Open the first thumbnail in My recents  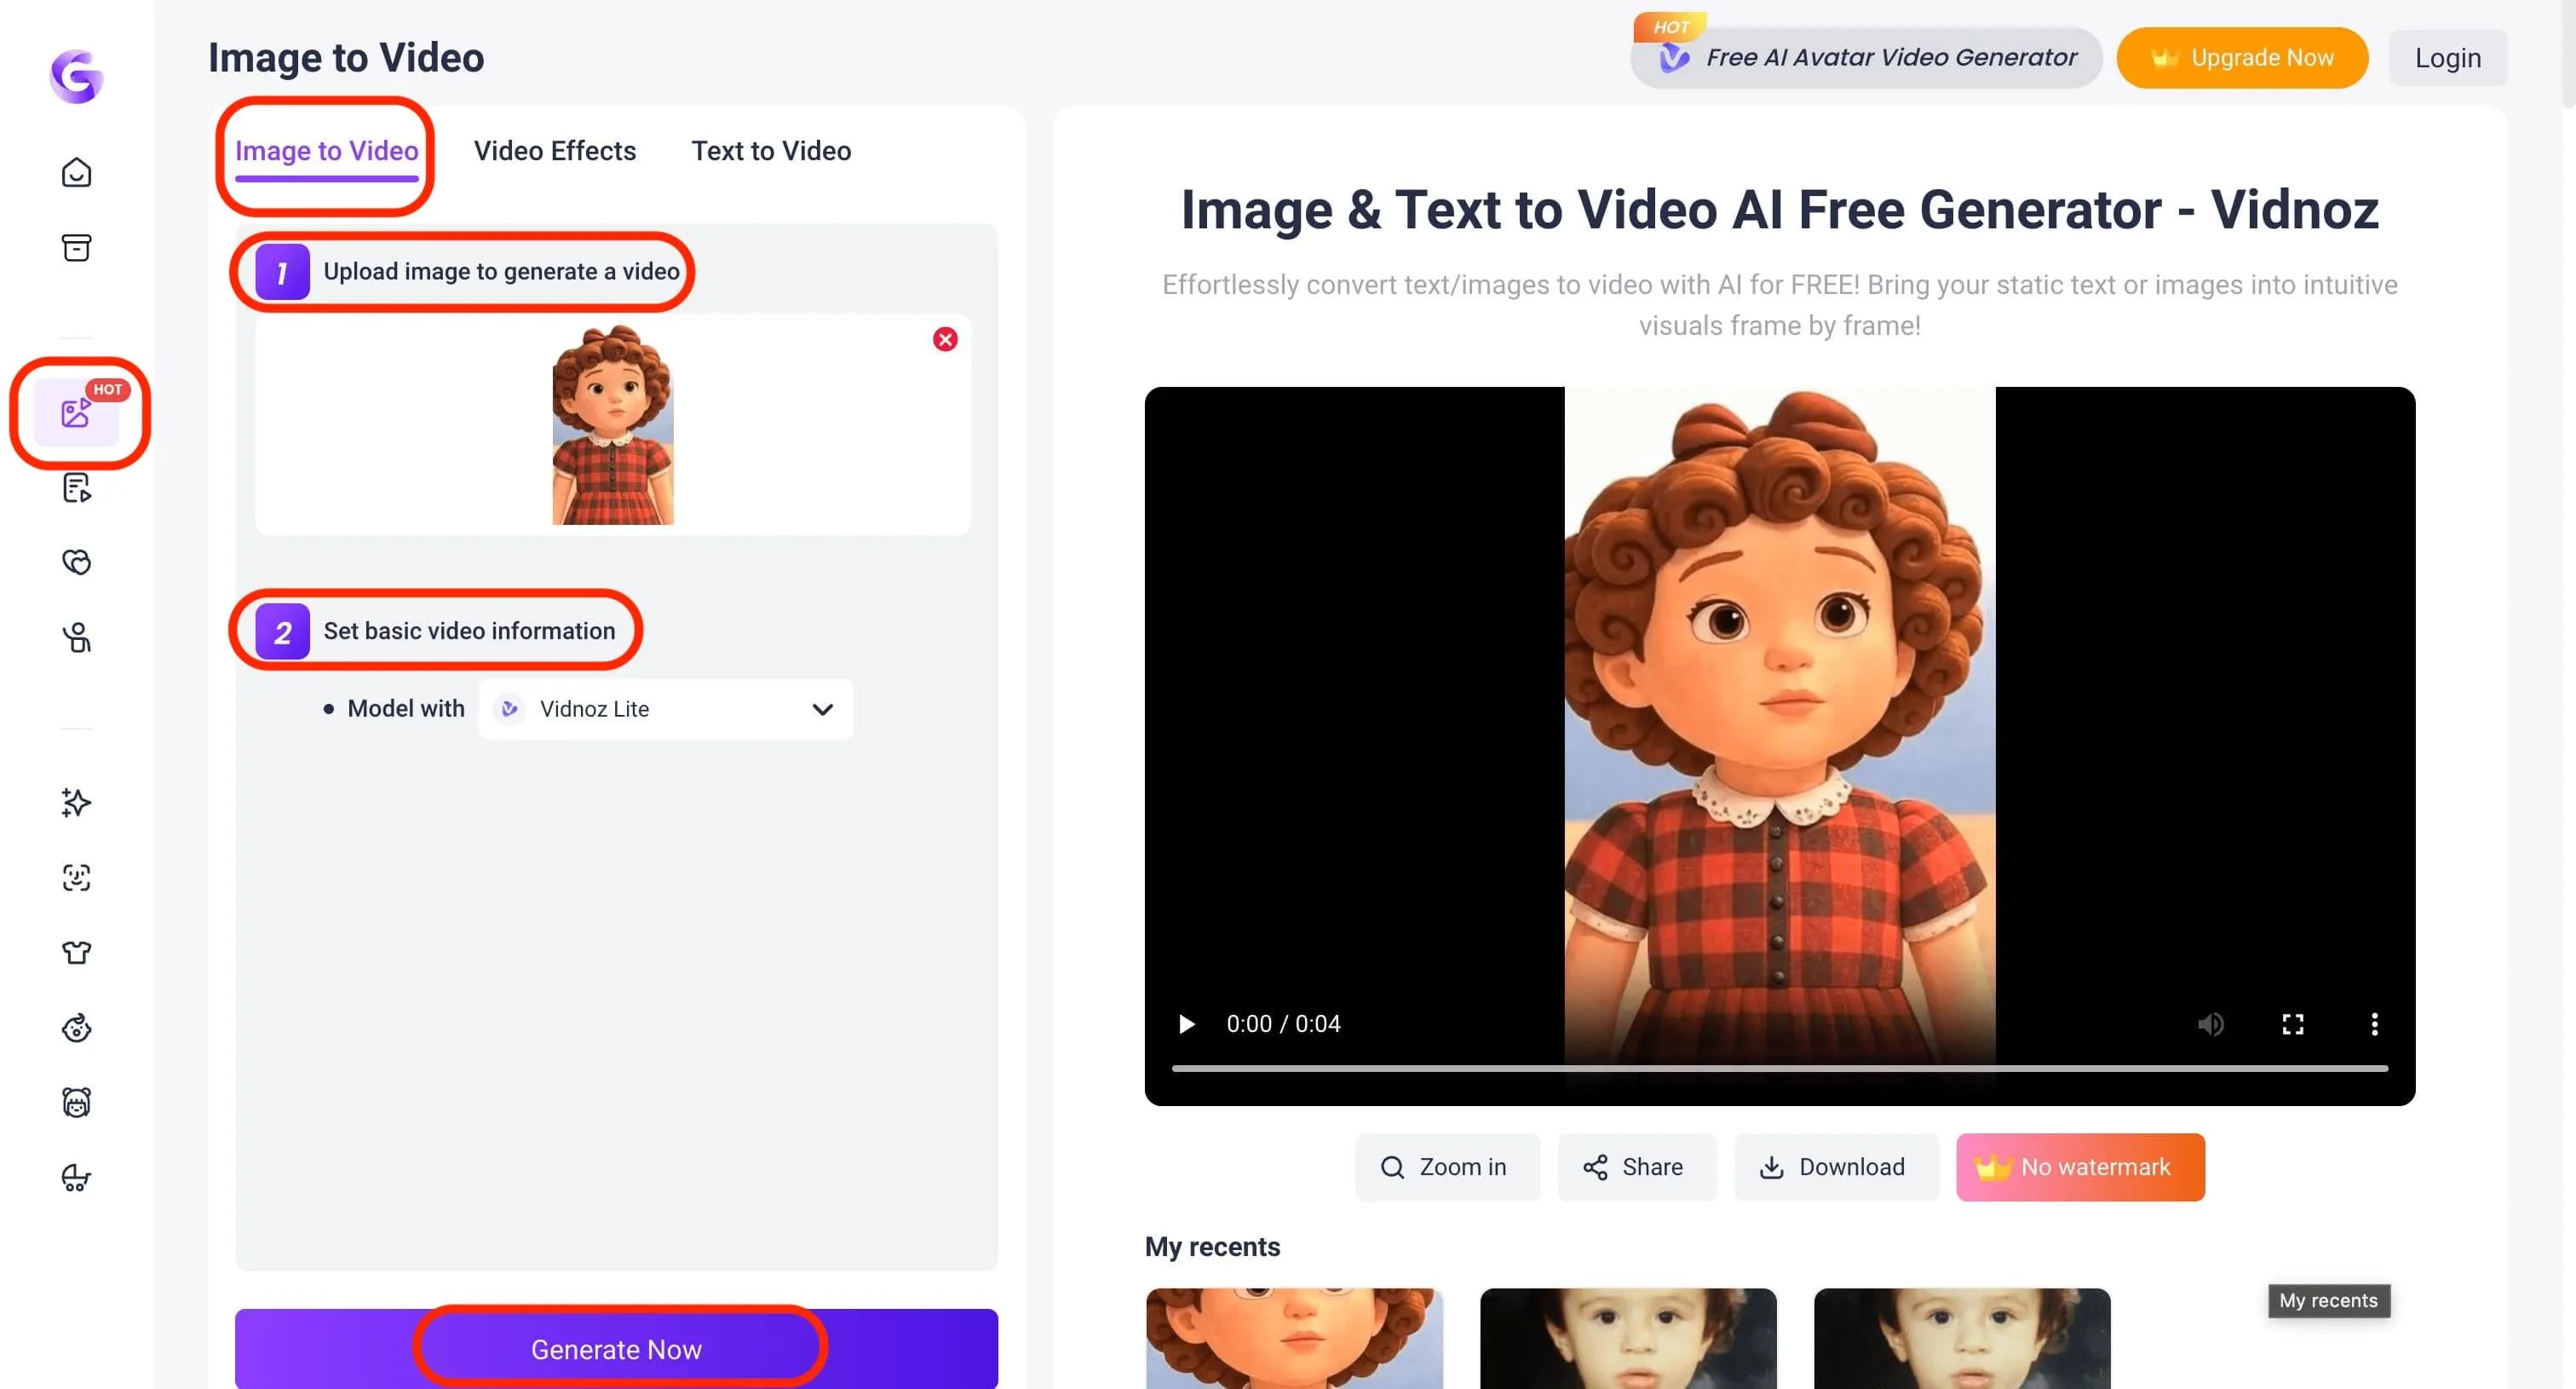point(1294,1337)
